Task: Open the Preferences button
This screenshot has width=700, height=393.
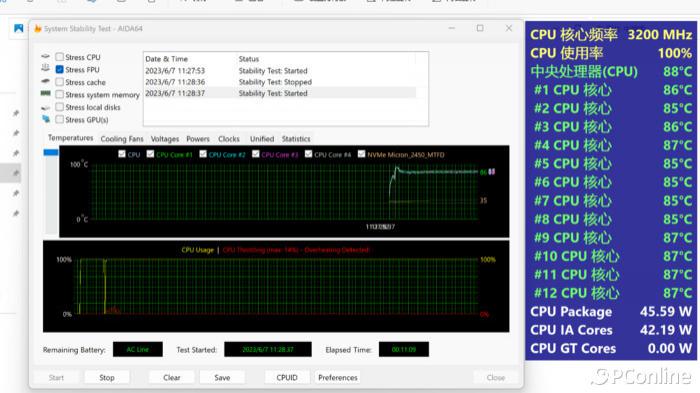Action: point(338,377)
